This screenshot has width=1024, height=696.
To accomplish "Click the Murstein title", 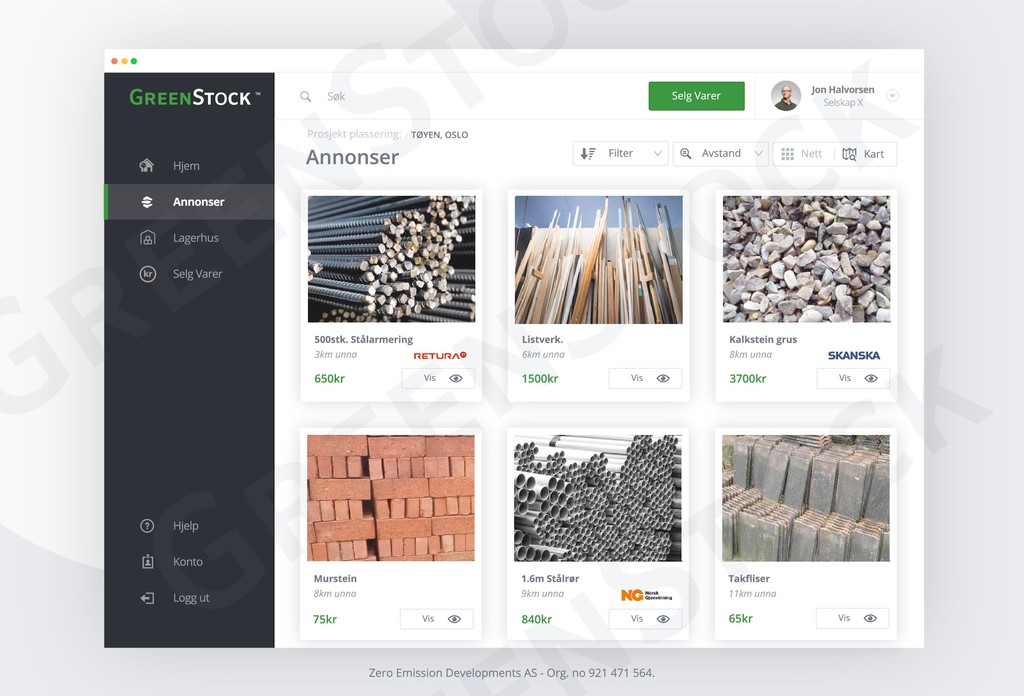I will (335, 578).
